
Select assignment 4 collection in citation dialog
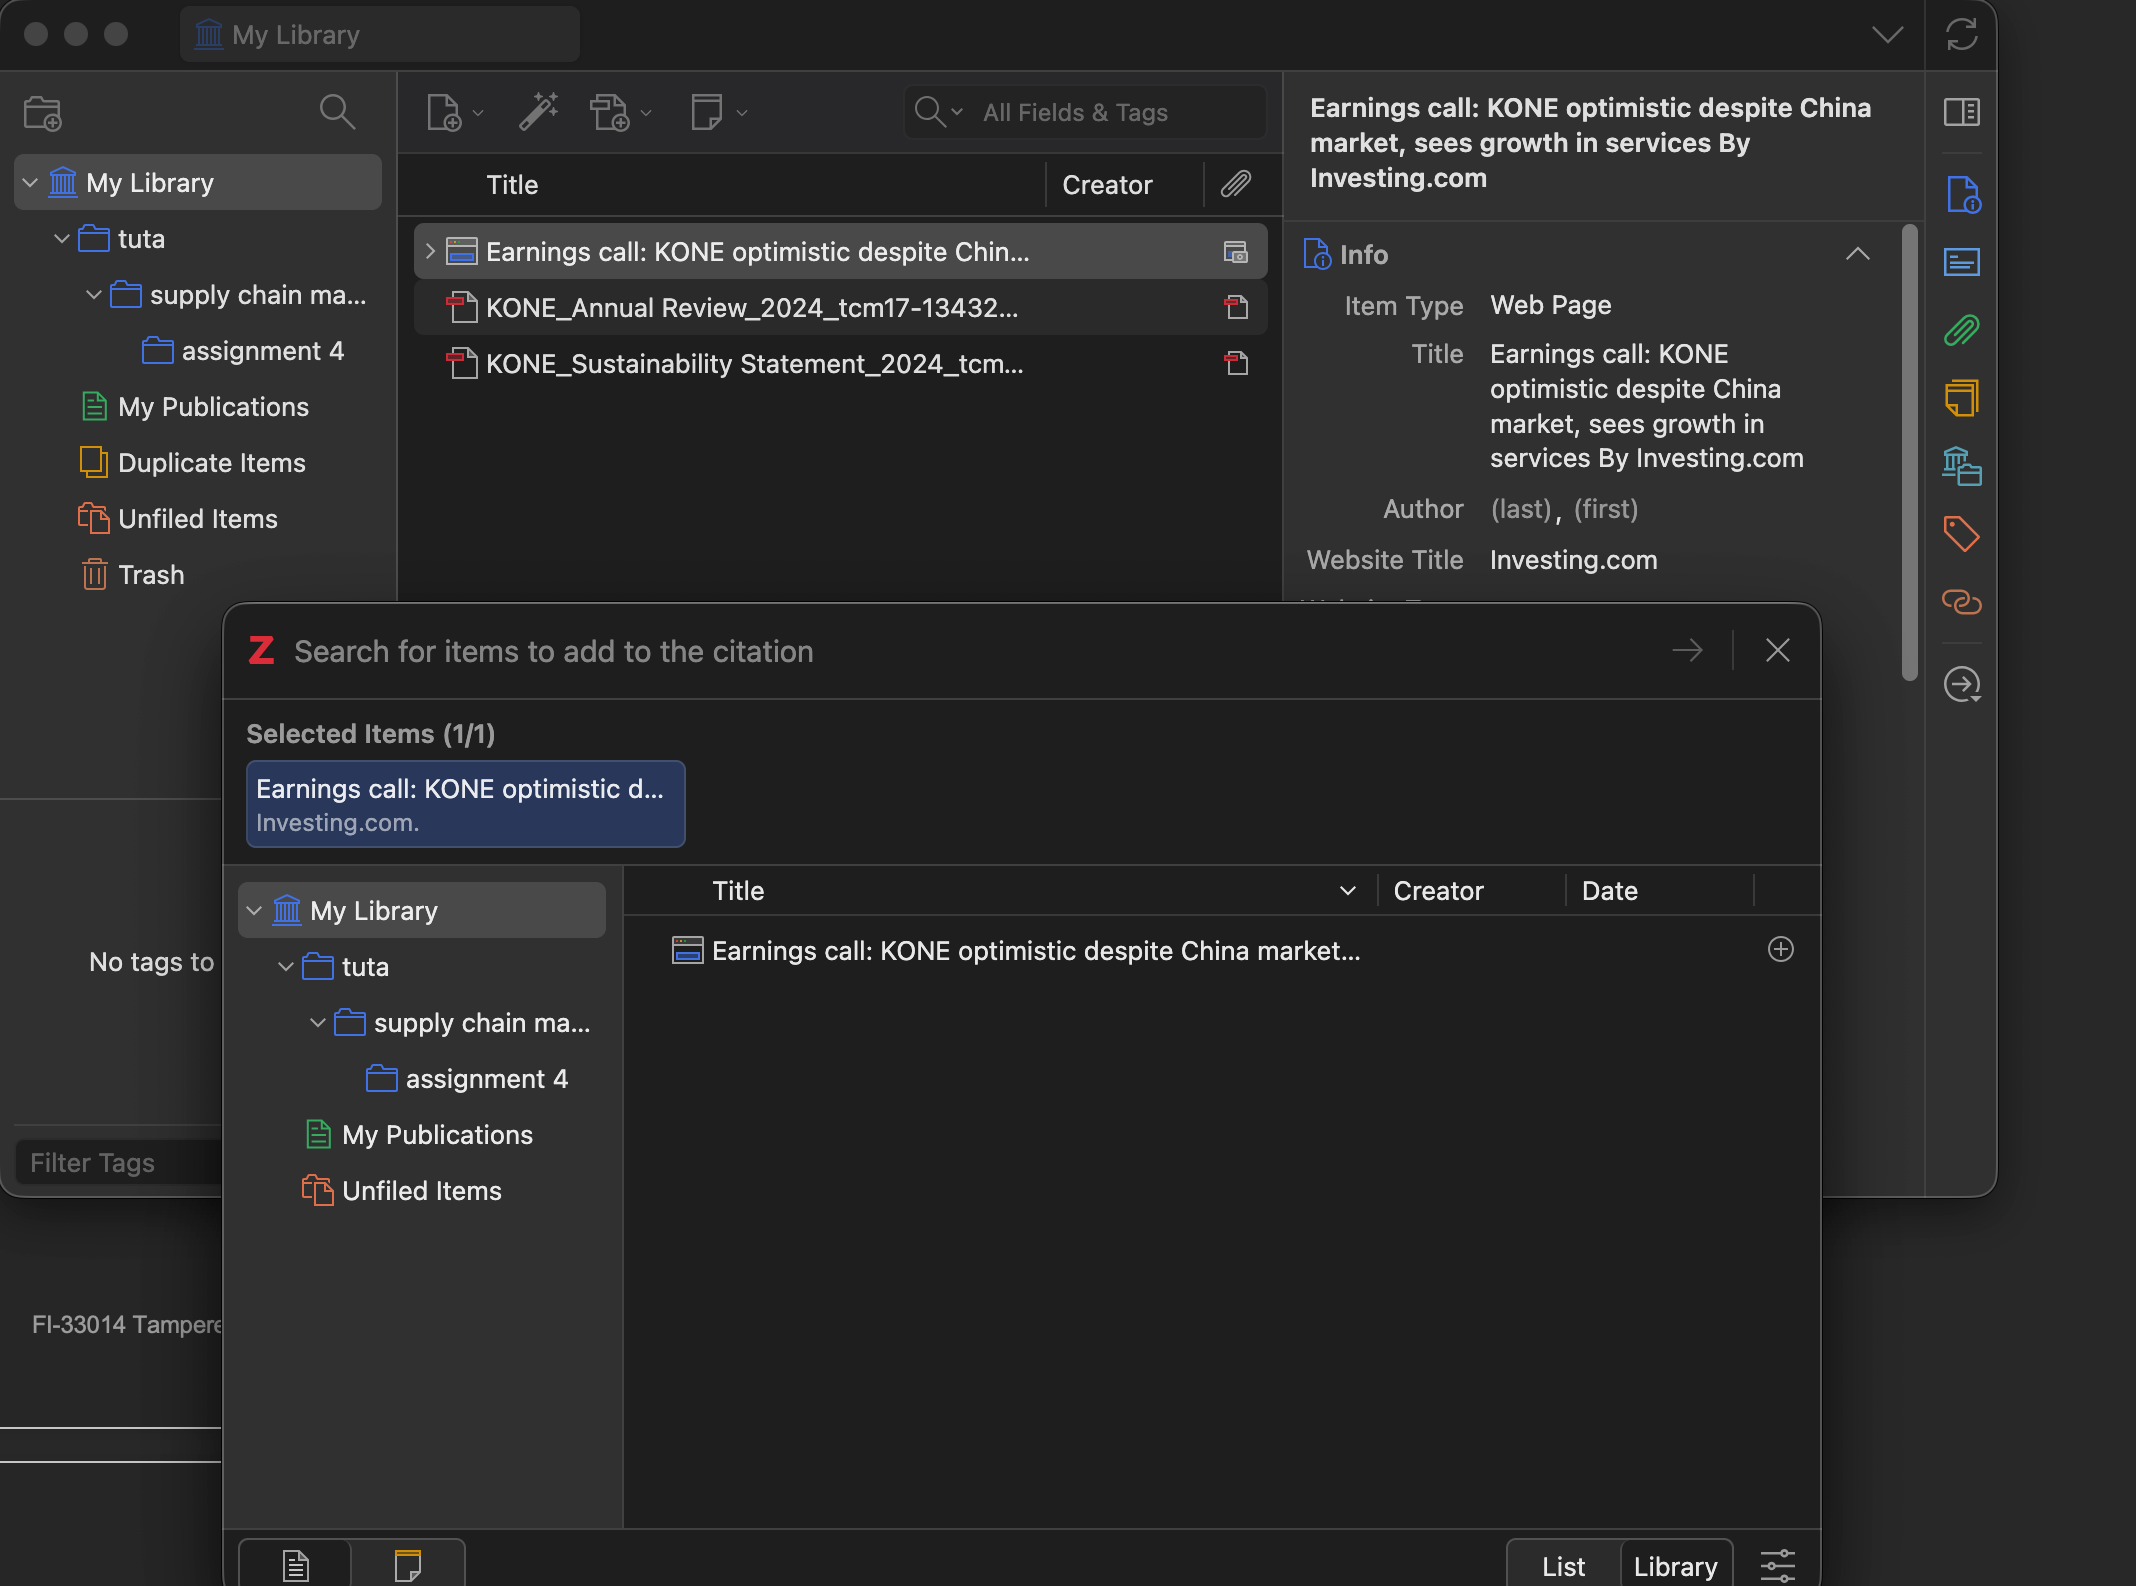tap(486, 1079)
